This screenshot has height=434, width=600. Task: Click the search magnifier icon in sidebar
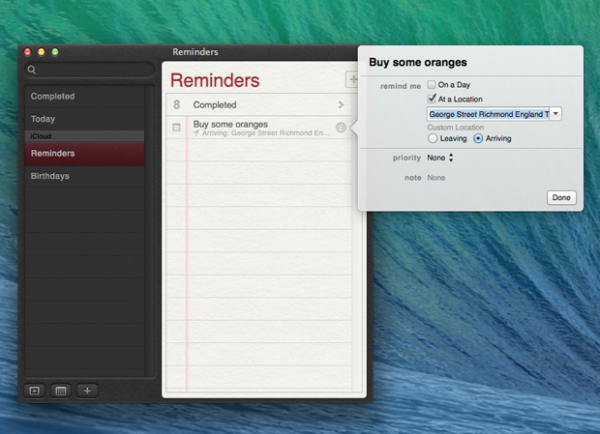click(32, 70)
